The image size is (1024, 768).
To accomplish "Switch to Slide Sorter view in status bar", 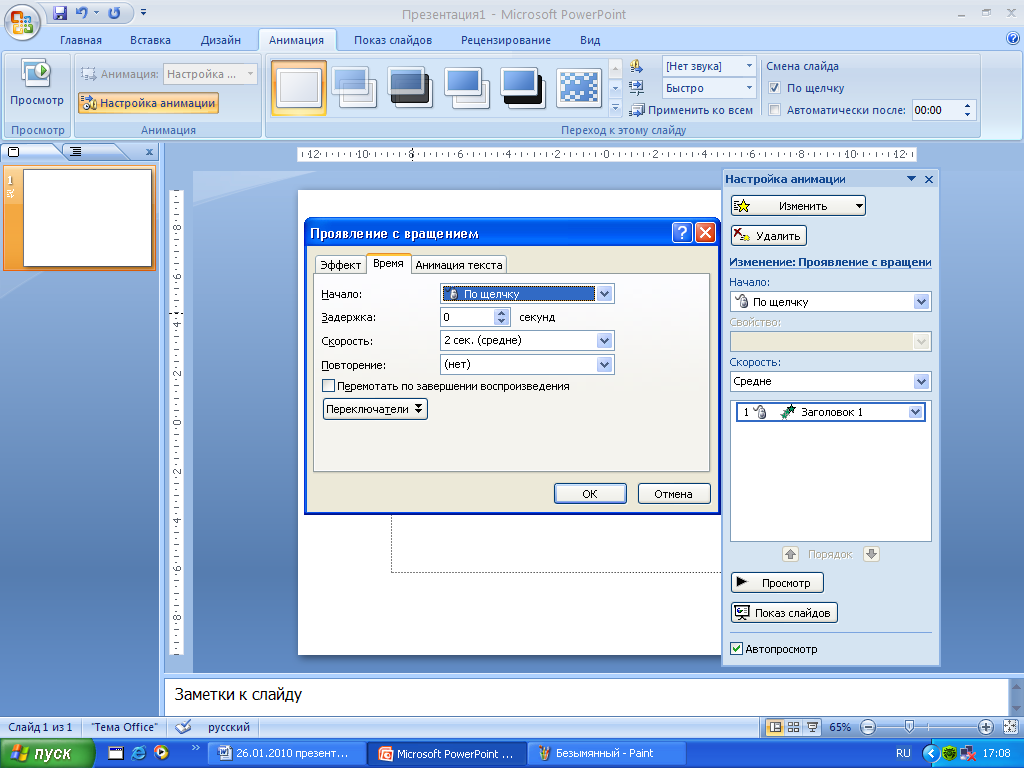I will (793, 727).
